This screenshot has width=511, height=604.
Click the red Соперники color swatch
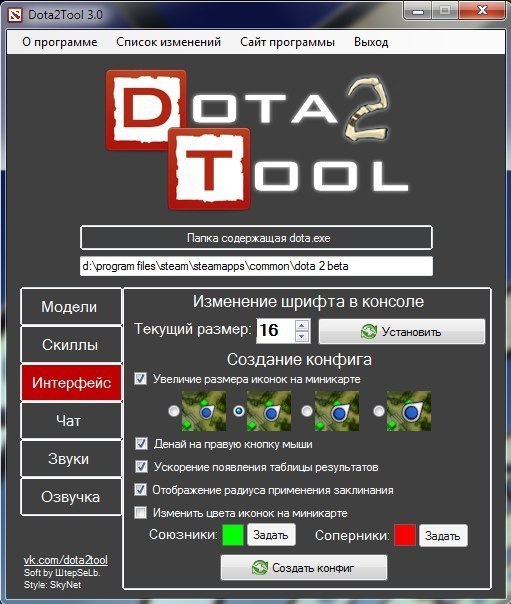405,535
